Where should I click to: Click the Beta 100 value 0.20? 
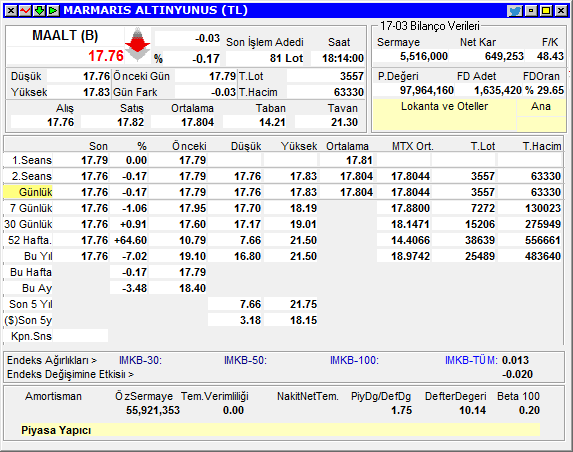[x=529, y=410]
